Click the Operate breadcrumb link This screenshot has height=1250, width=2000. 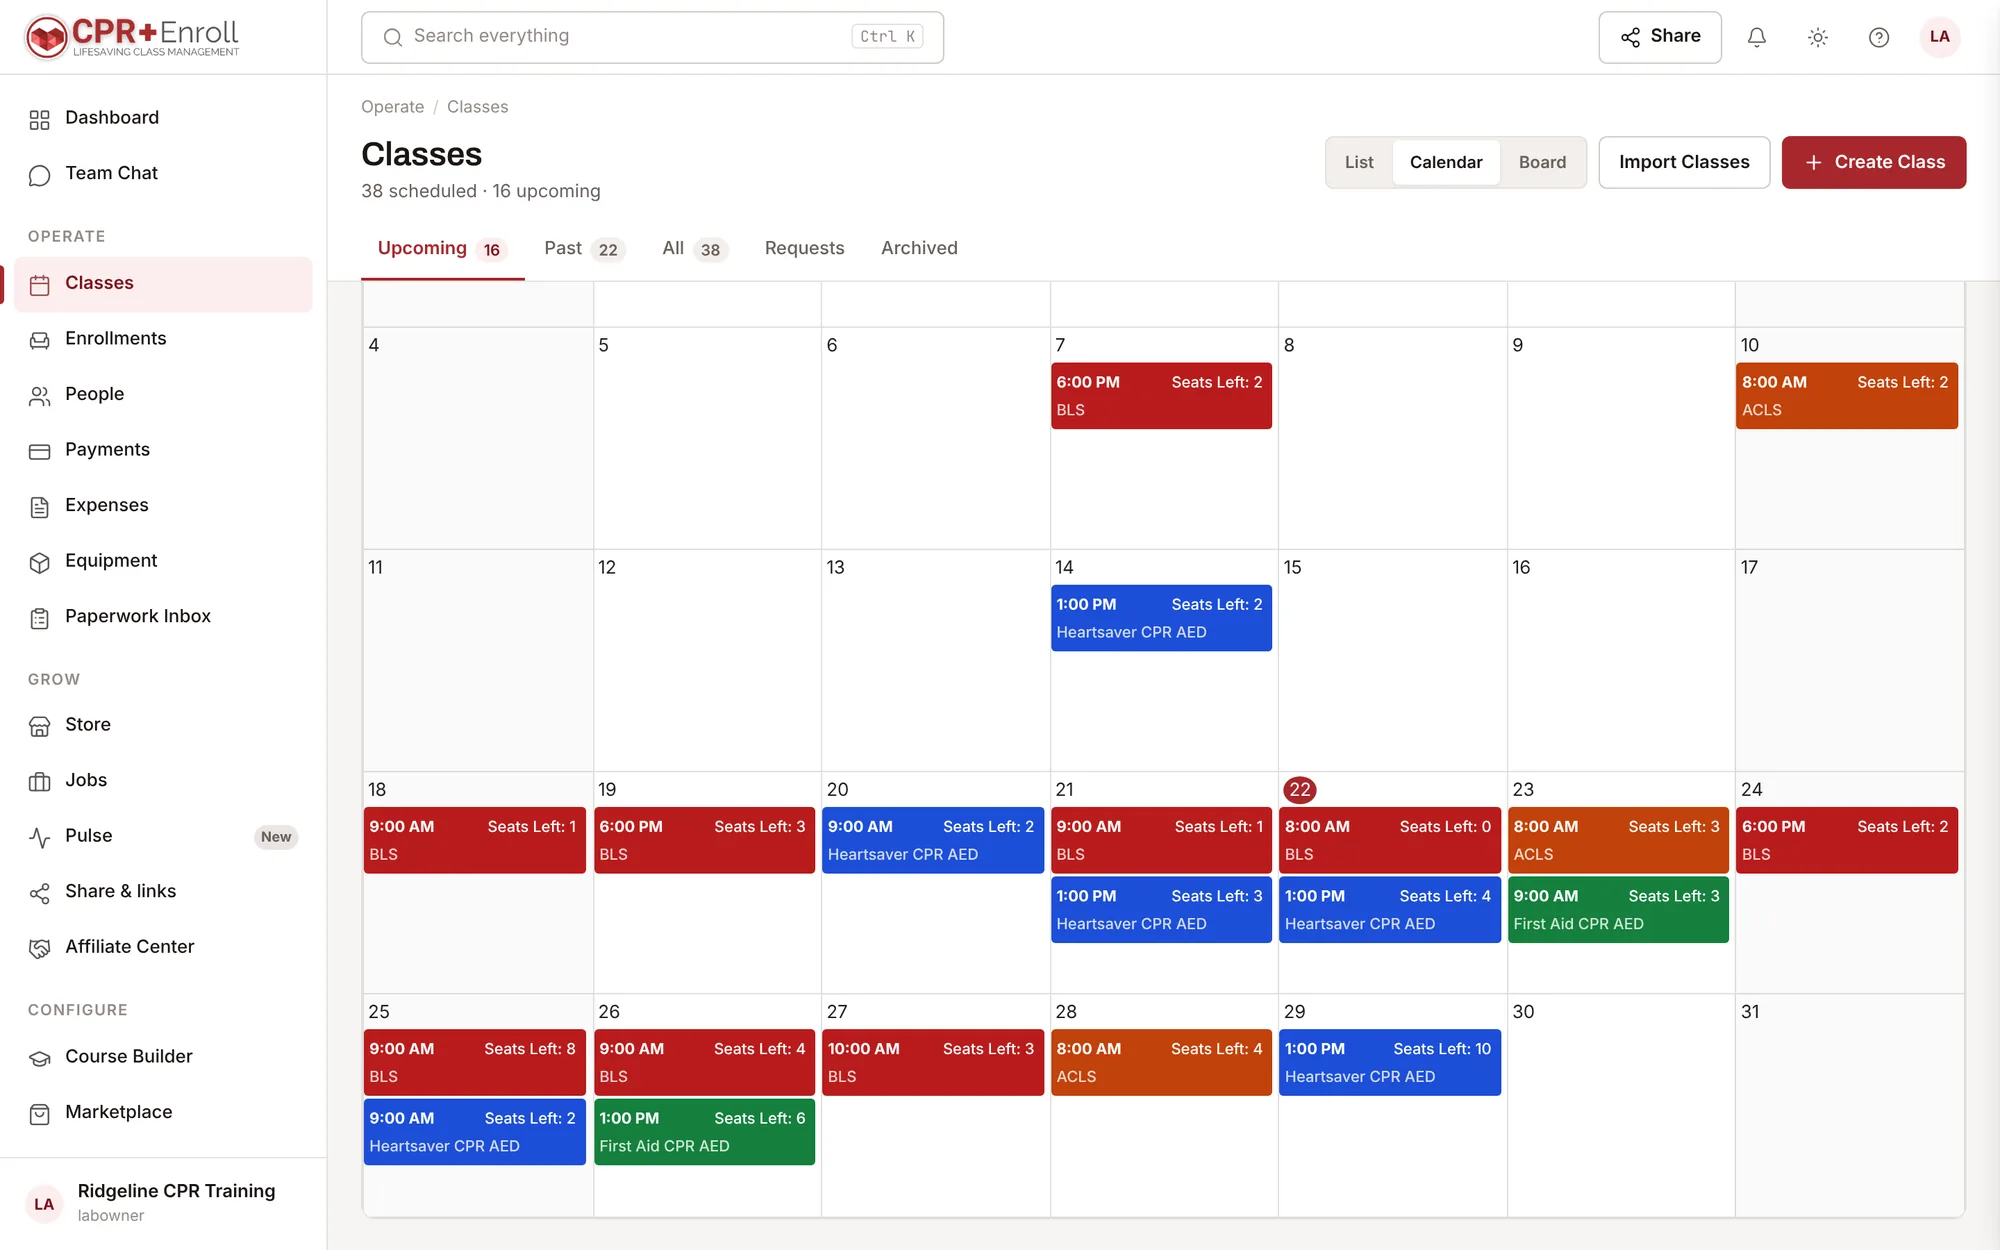point(392,107)
